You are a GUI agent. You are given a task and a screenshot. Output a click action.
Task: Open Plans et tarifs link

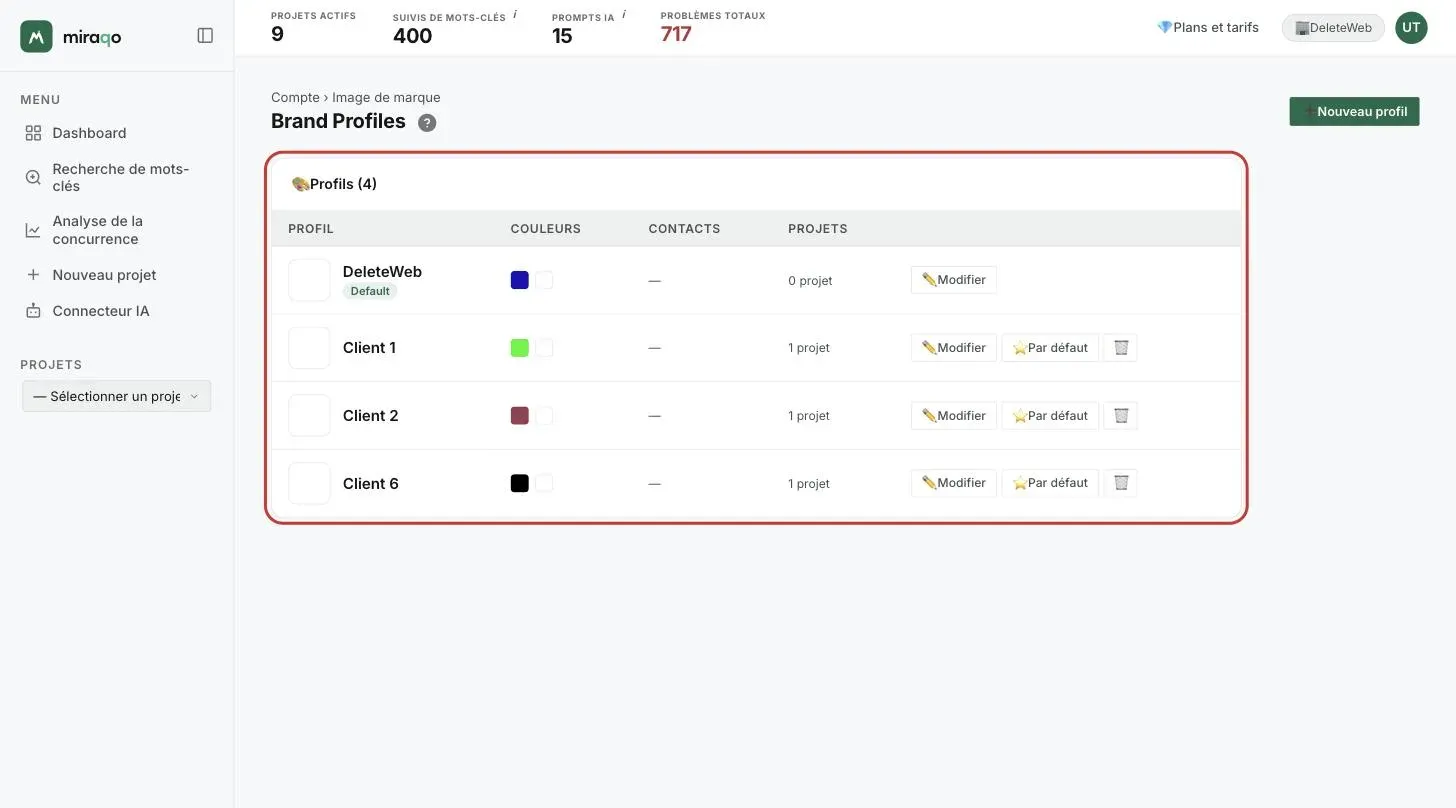(1207, 28)
